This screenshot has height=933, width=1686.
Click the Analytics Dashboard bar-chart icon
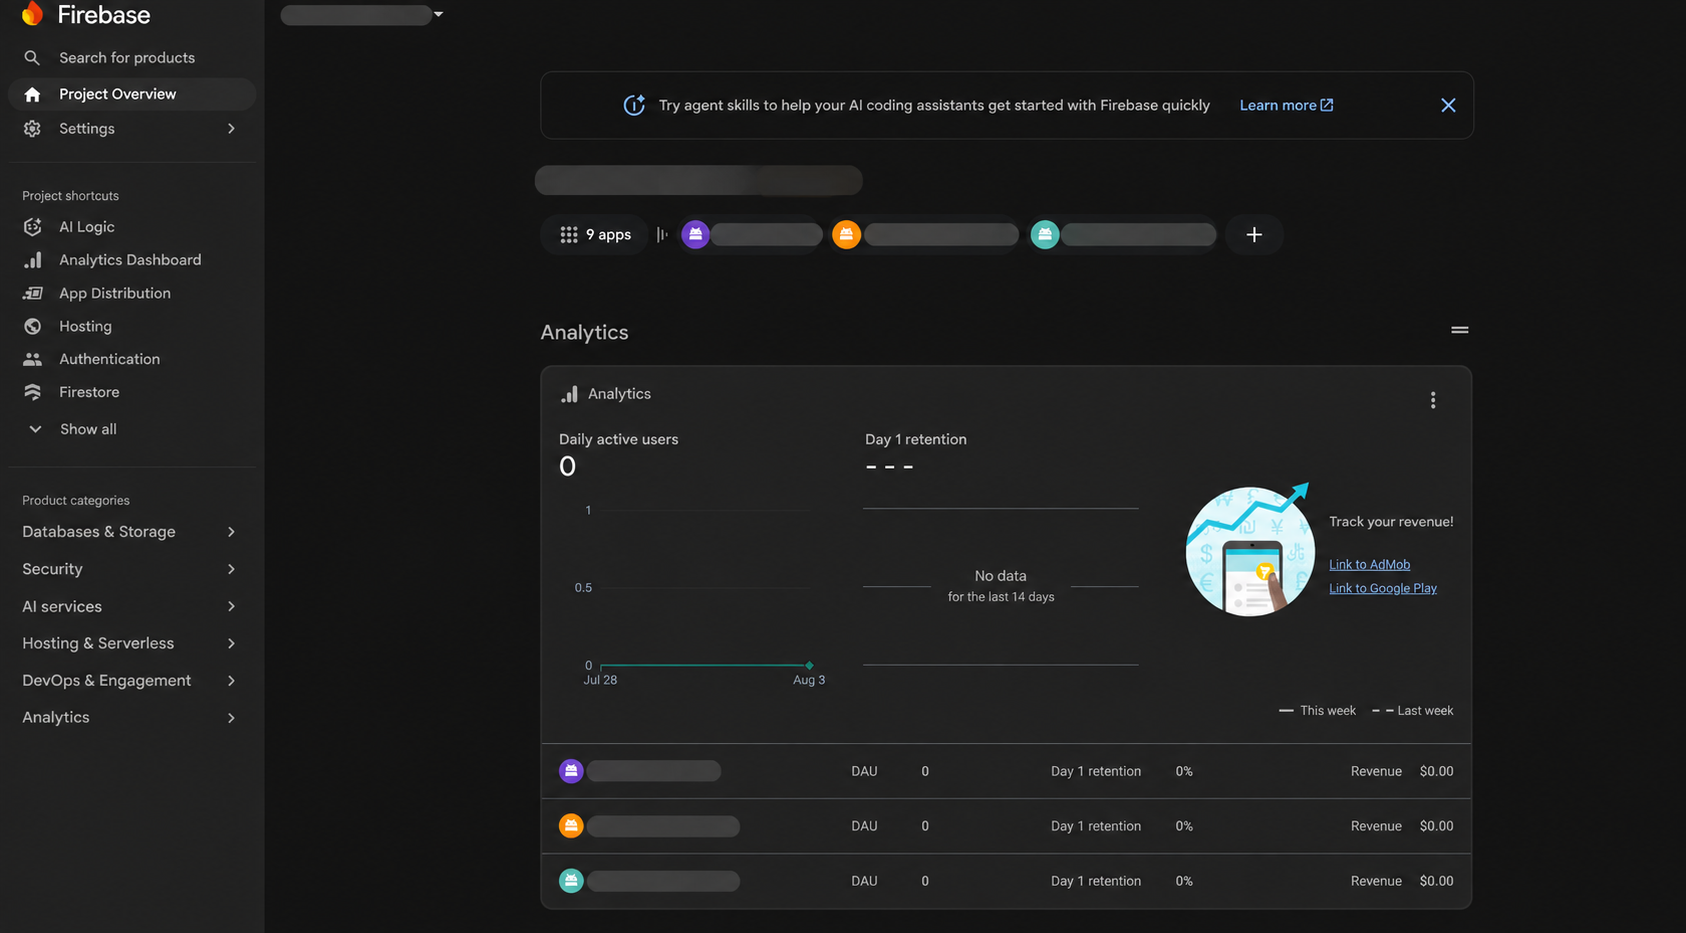(32, 260)
